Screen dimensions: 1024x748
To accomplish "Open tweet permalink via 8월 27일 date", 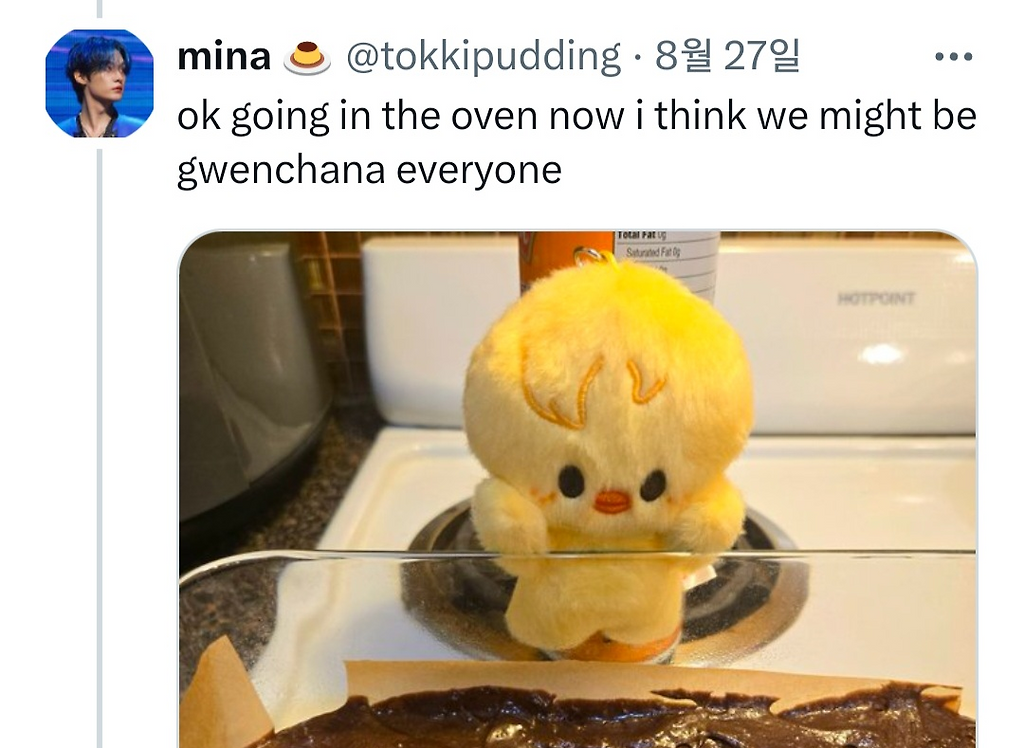I will (727, 56).
